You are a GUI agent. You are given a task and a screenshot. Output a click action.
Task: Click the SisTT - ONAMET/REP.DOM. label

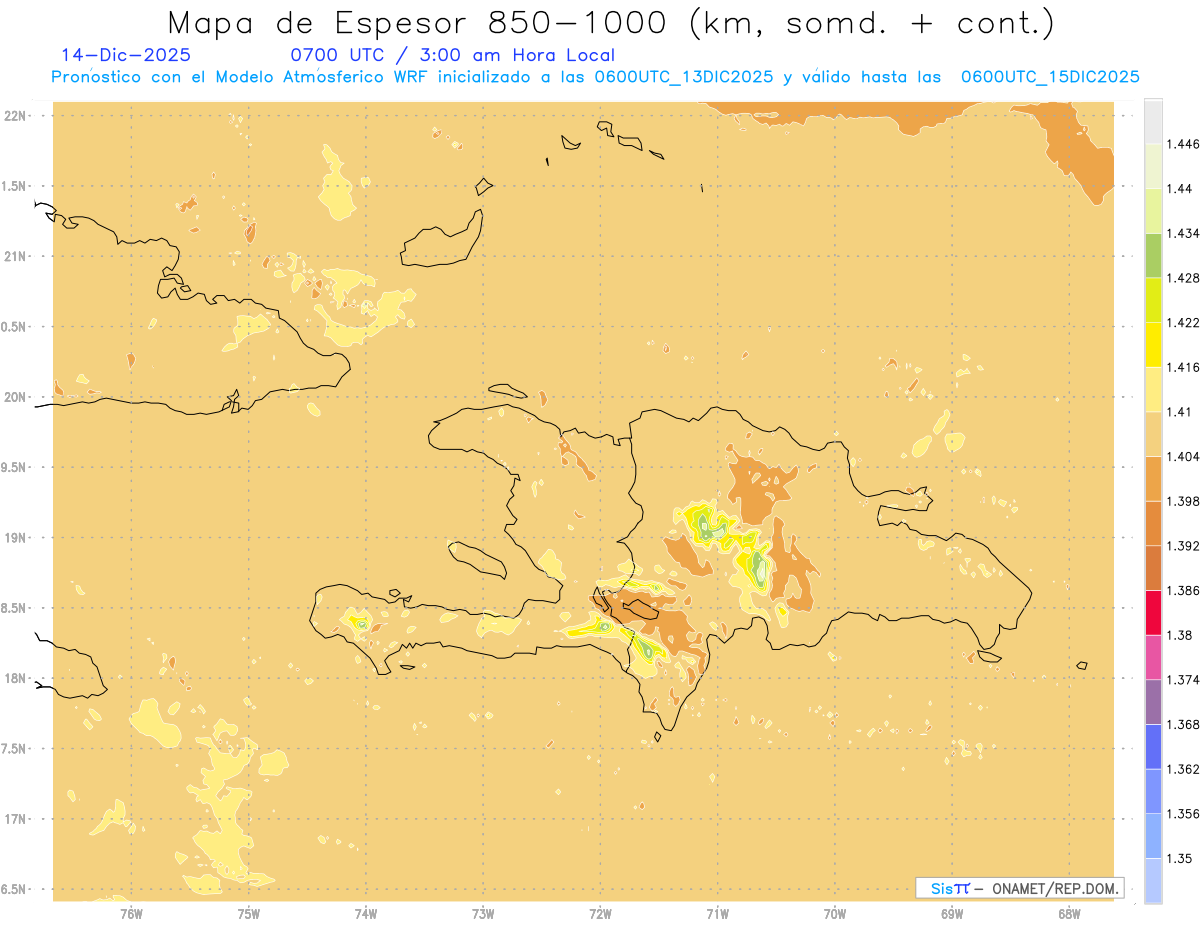(1019, 888)
